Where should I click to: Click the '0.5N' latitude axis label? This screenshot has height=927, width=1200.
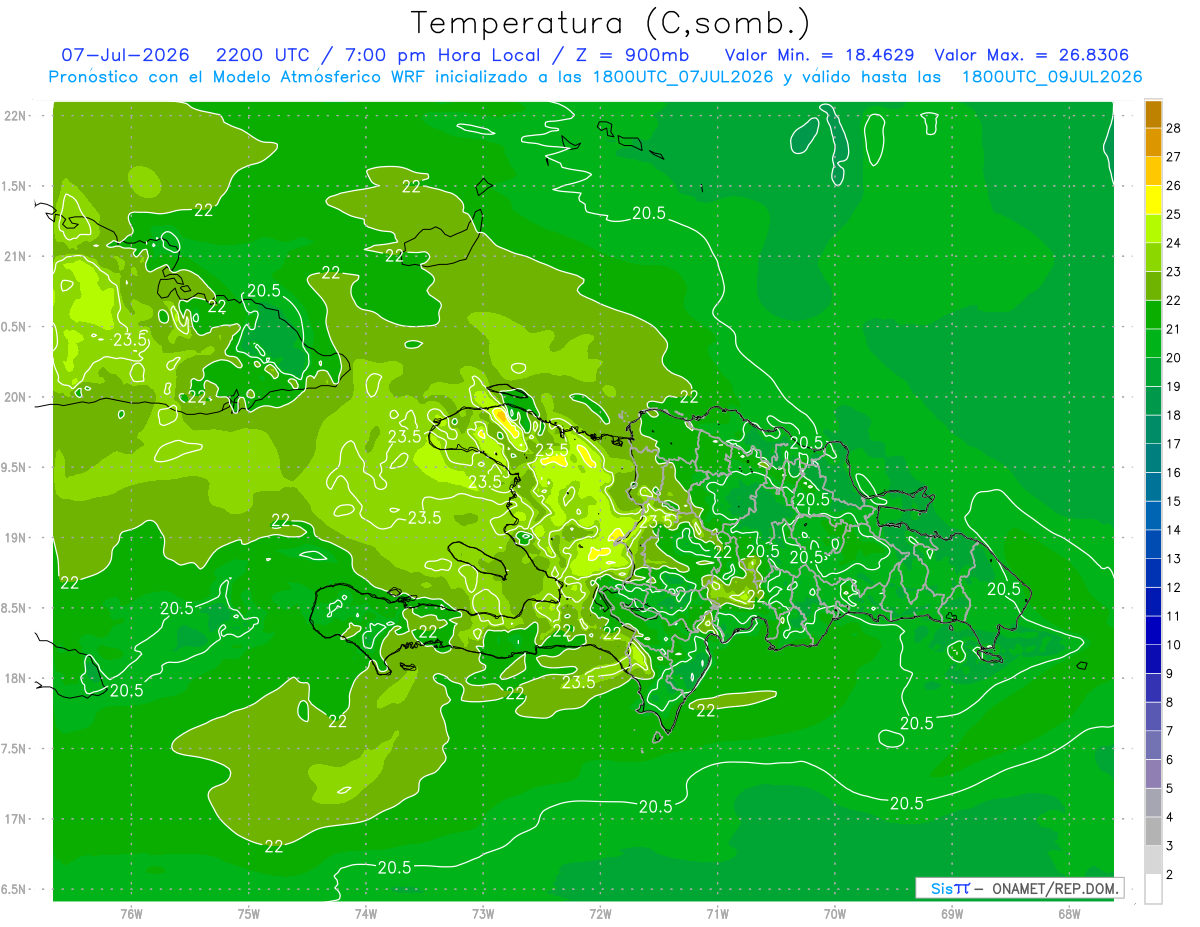coord(15,327)
